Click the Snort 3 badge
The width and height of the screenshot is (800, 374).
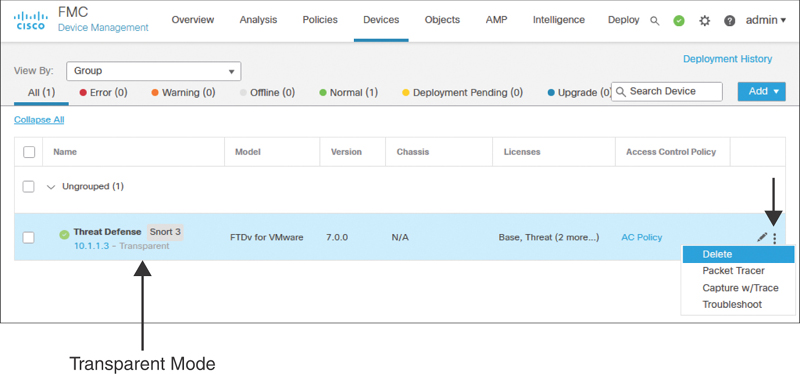coord(165,232)
